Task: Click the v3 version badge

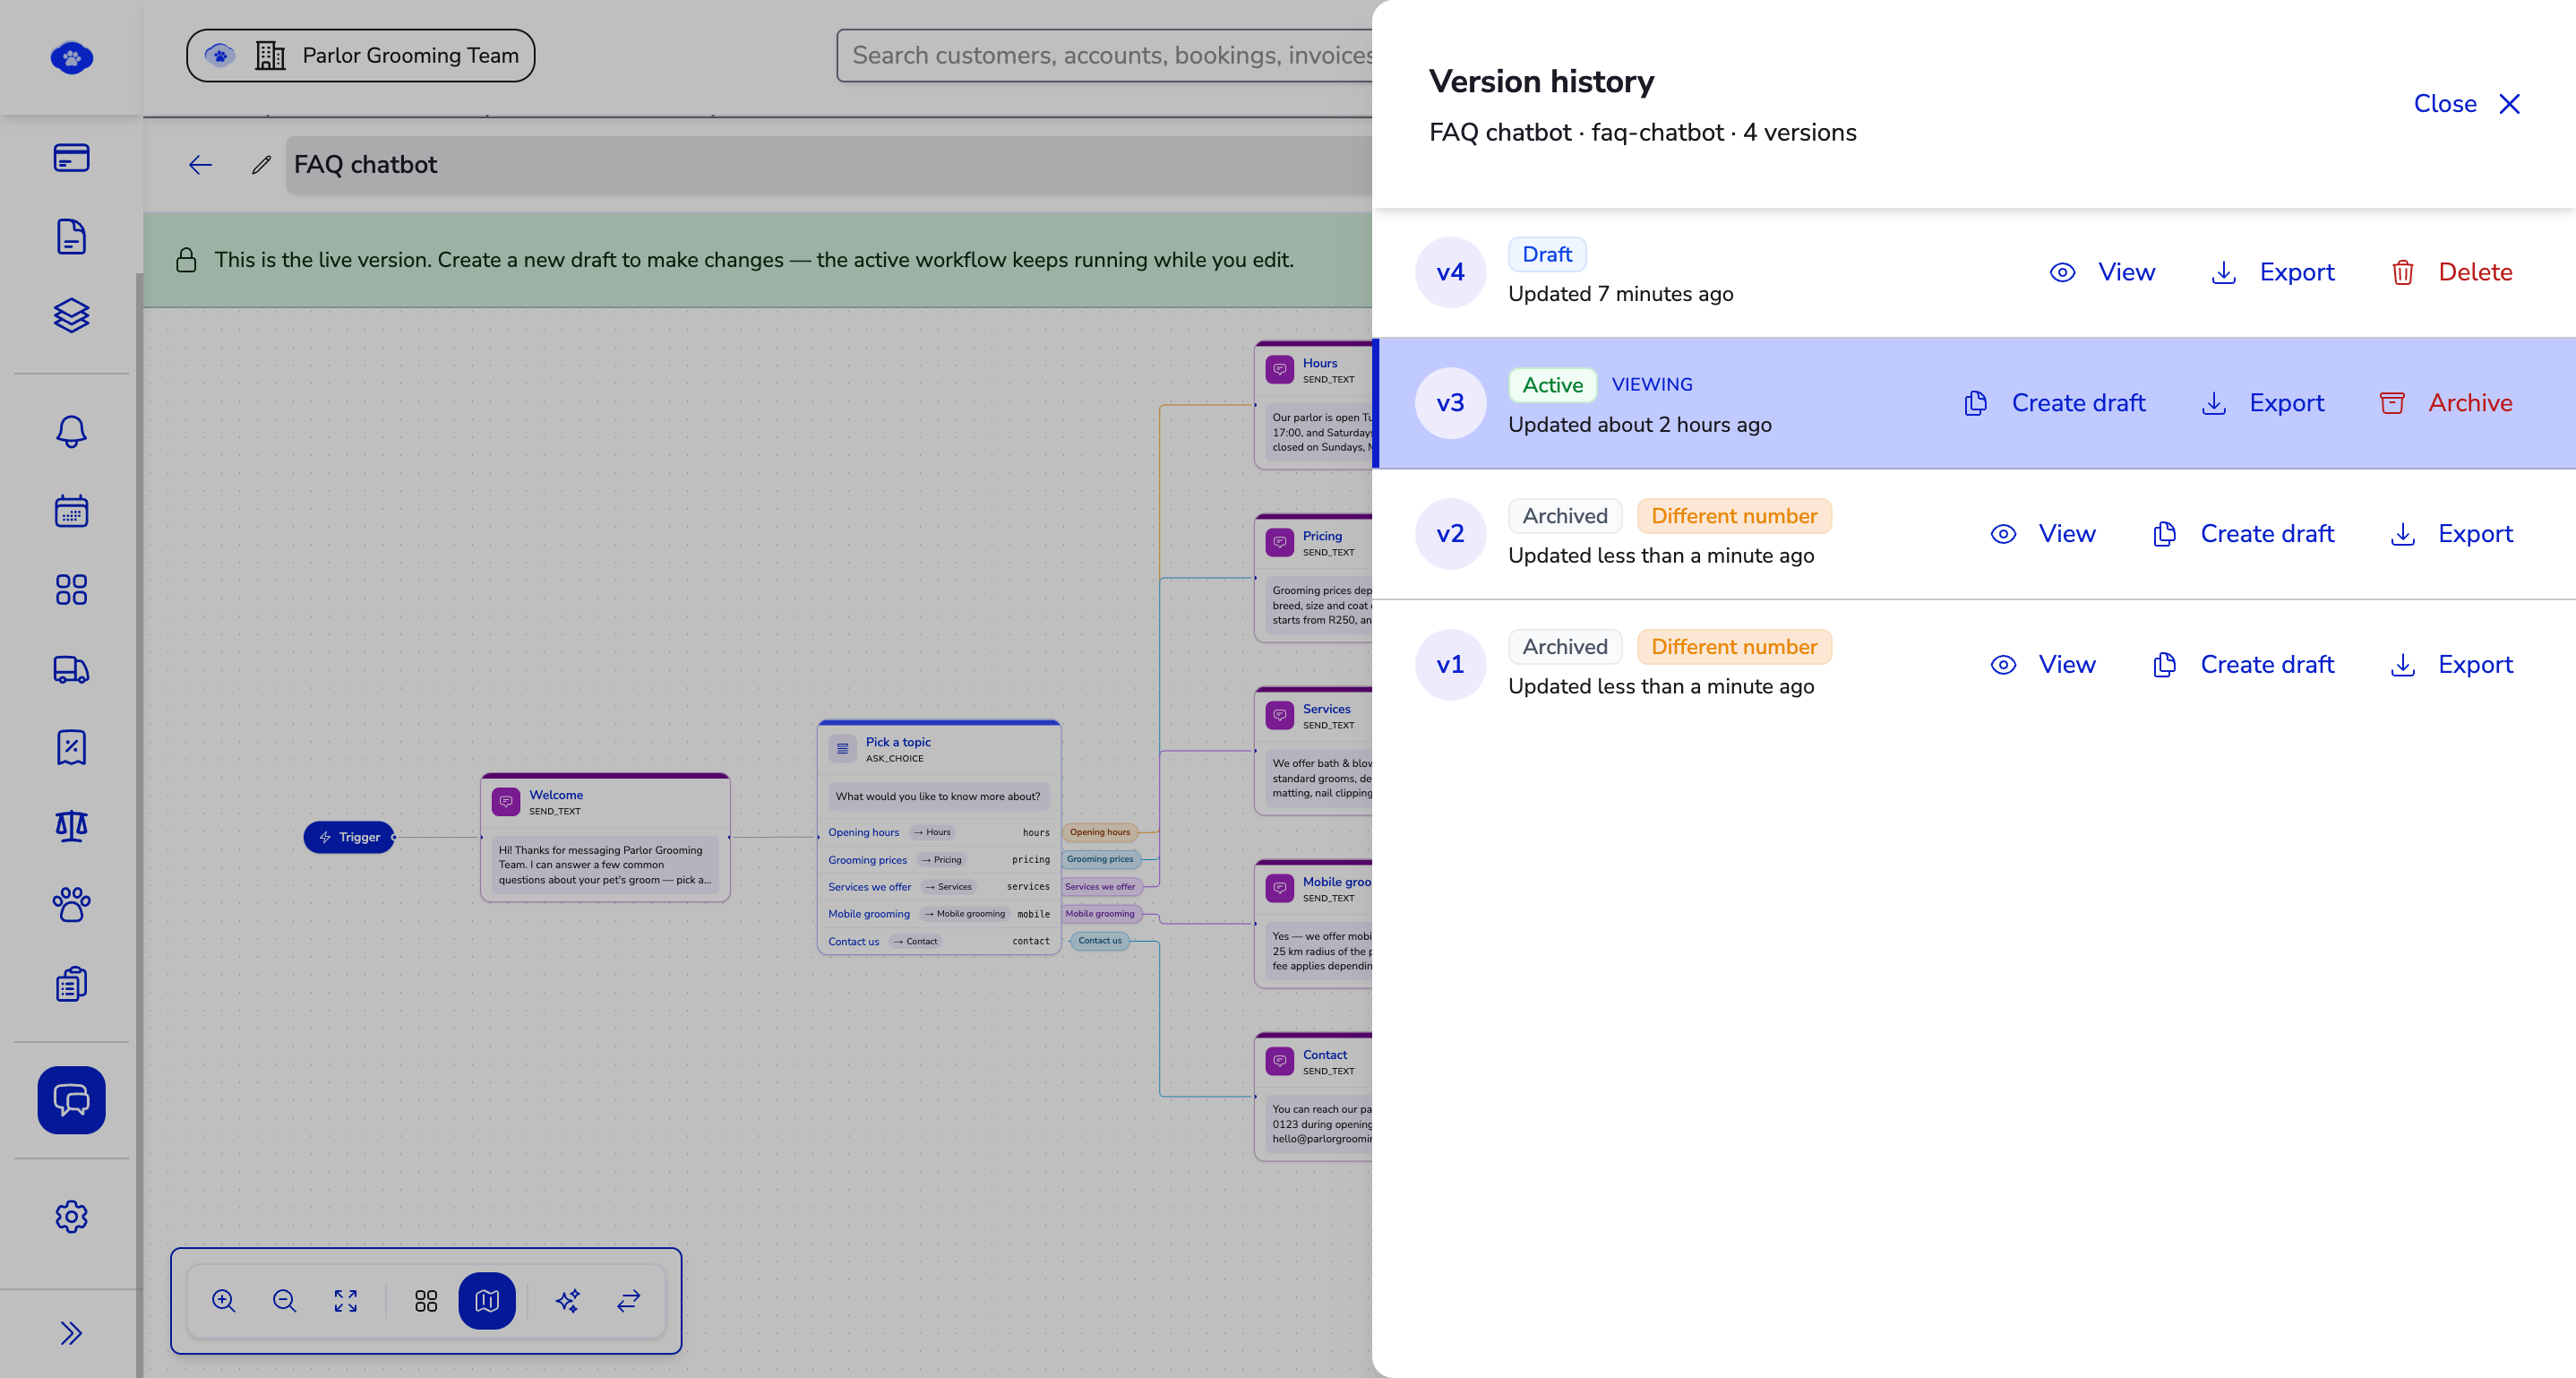Action: [1450, 403]
